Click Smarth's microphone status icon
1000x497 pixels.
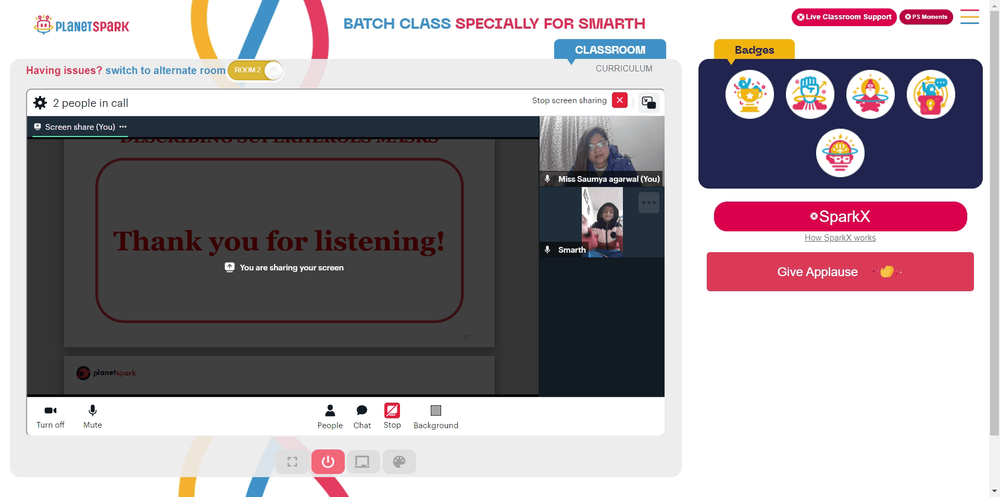(547, 249)
